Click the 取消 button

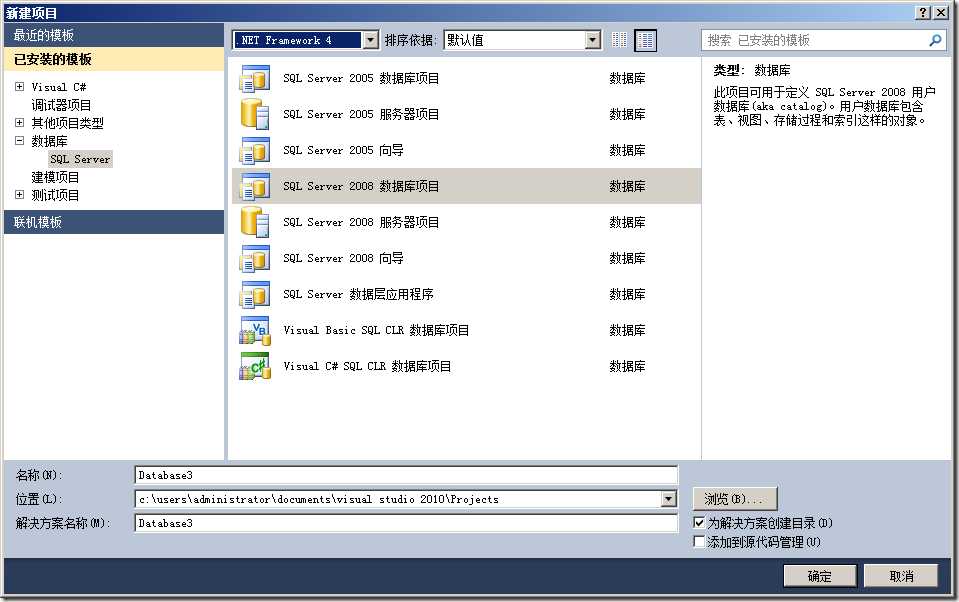coord(901,576)
